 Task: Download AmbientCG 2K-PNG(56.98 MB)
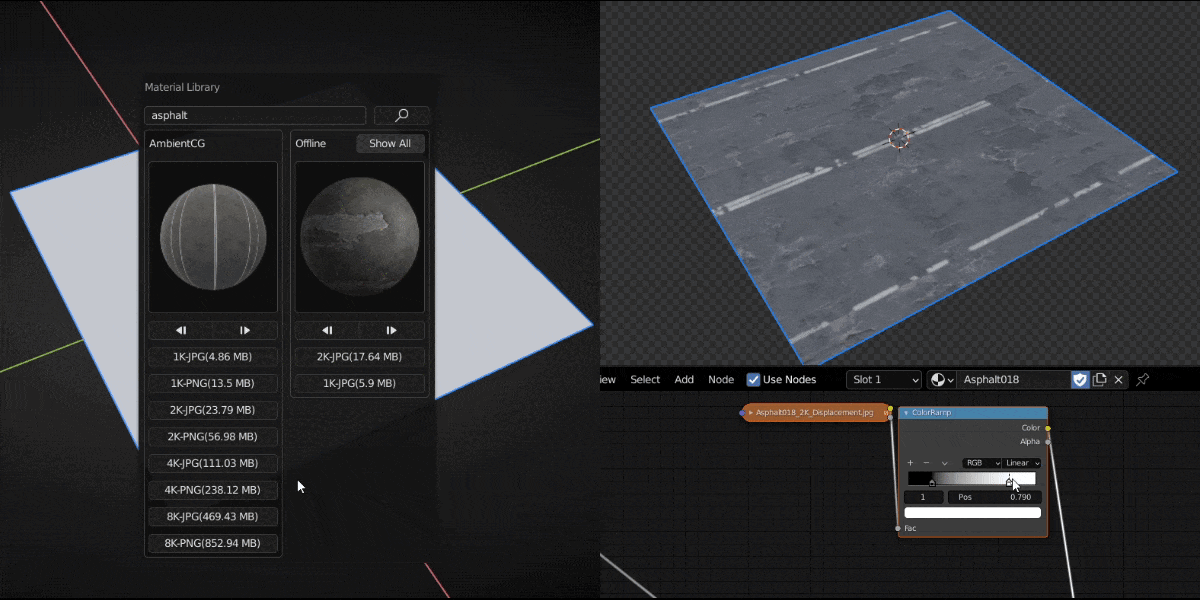pos(213,437)
